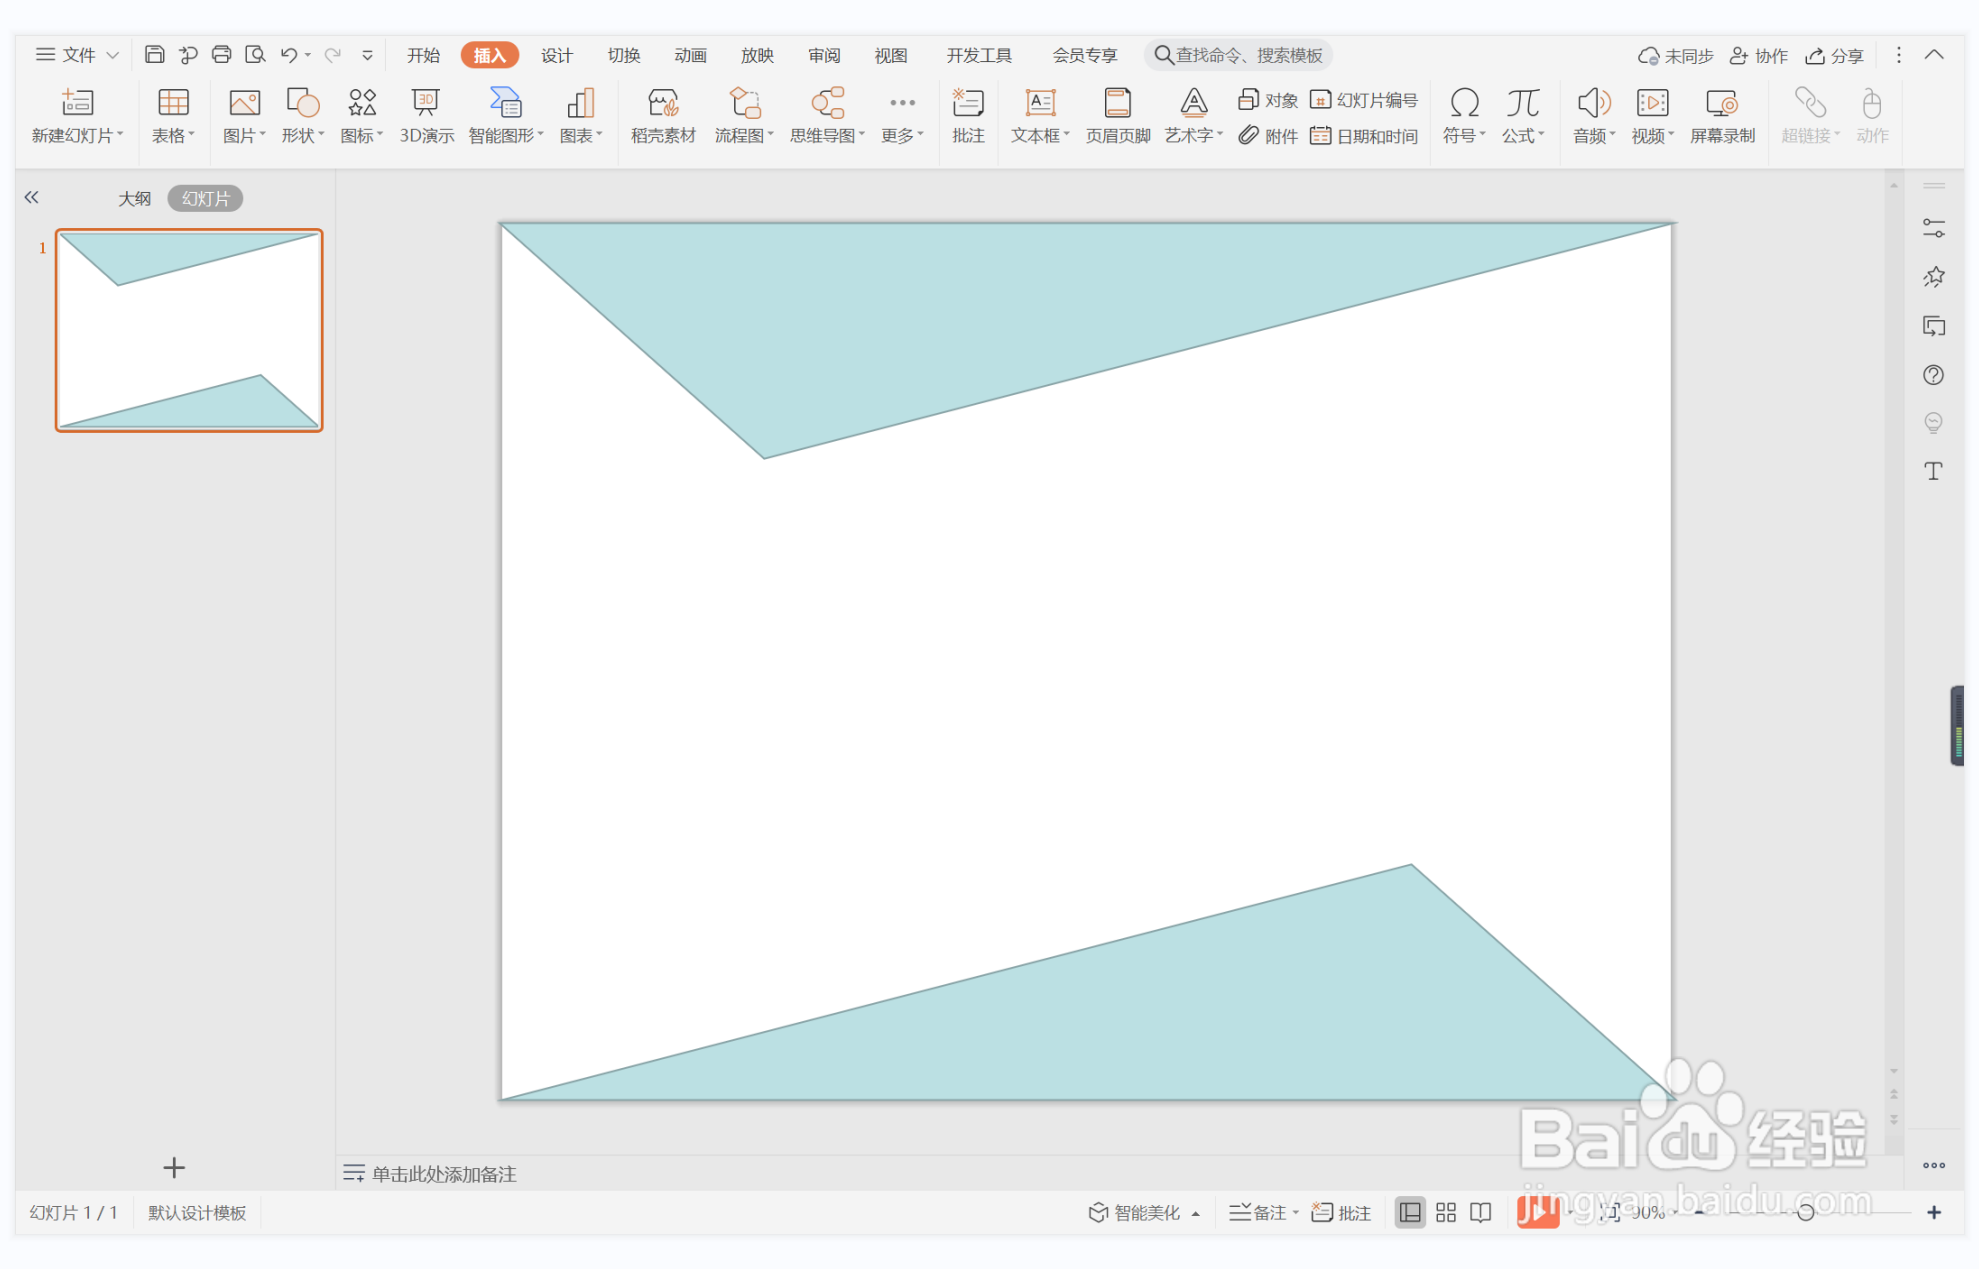Open the 开发工具 developer tab

[x=979, y=55]
